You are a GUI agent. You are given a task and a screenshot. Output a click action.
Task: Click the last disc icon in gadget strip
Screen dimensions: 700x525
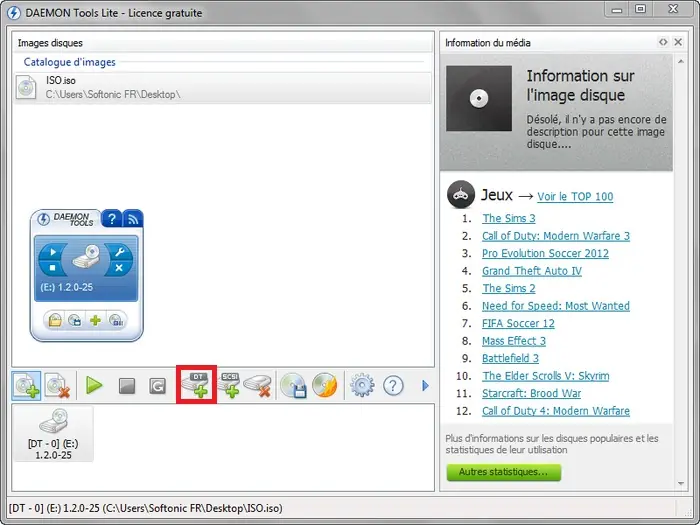(116, 320)
